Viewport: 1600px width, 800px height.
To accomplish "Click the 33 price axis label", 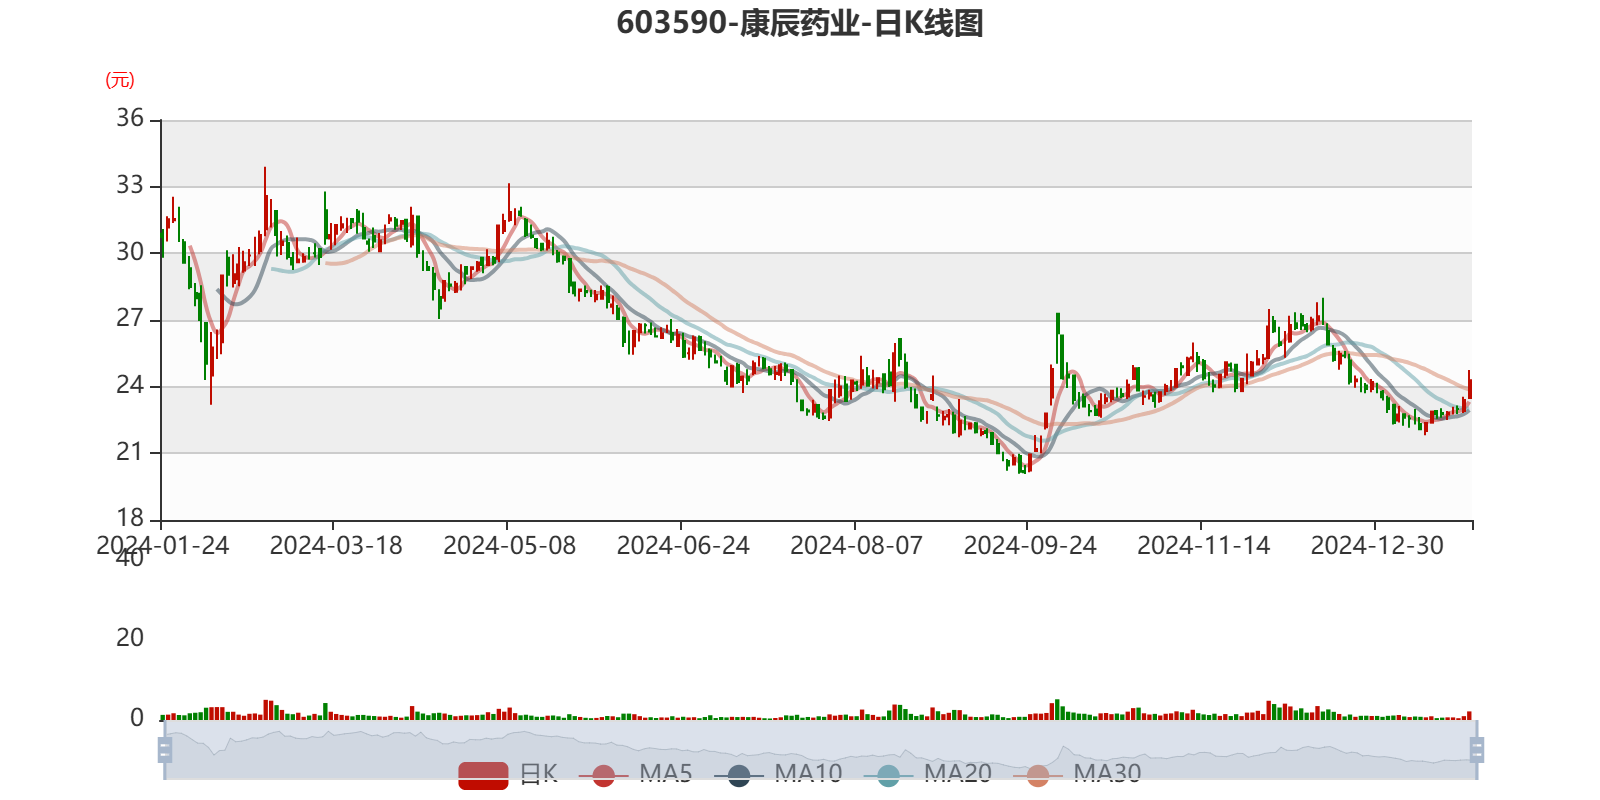I will (x=130, y=185).
